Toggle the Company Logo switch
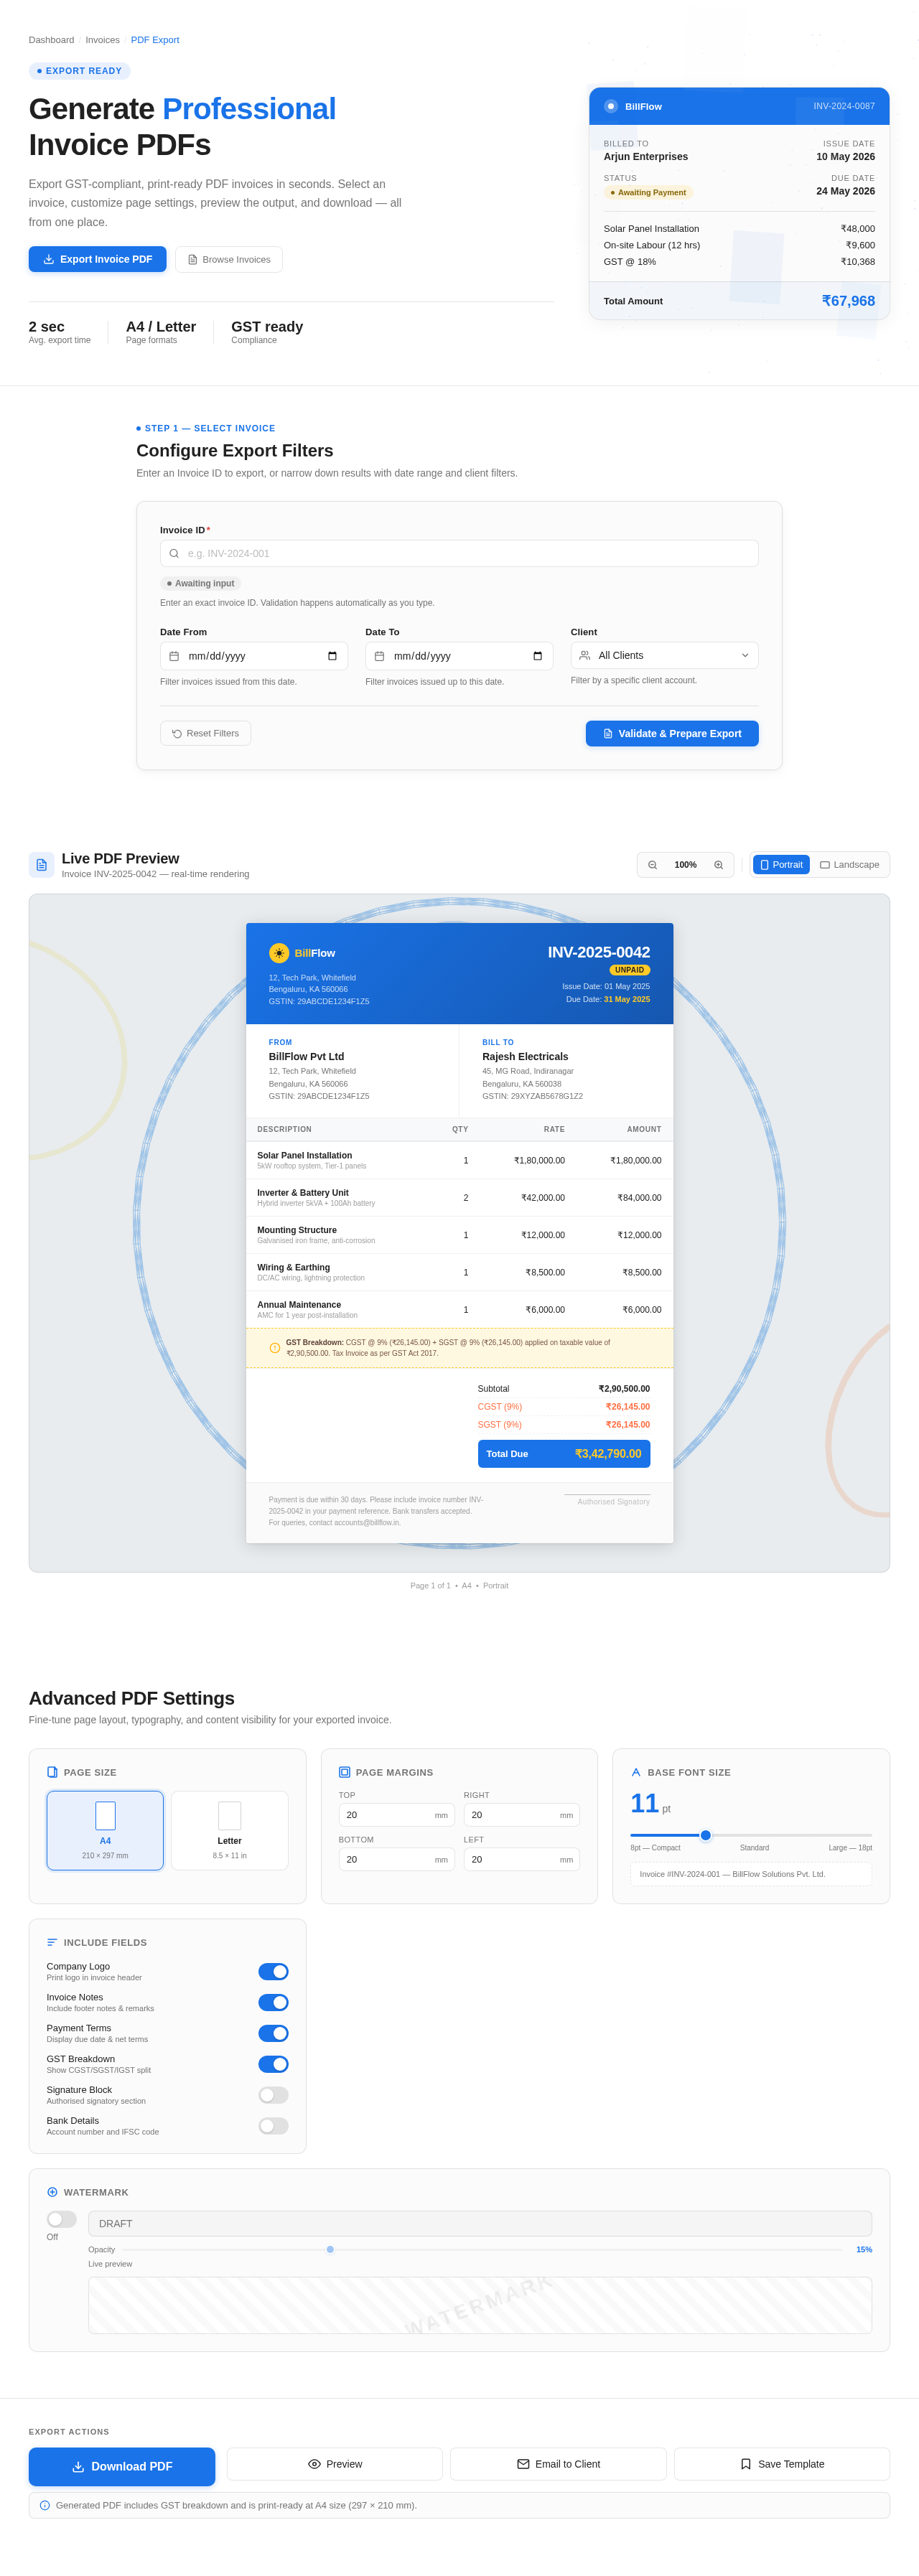The image size is (919, 2576). tap(273, 1971)
